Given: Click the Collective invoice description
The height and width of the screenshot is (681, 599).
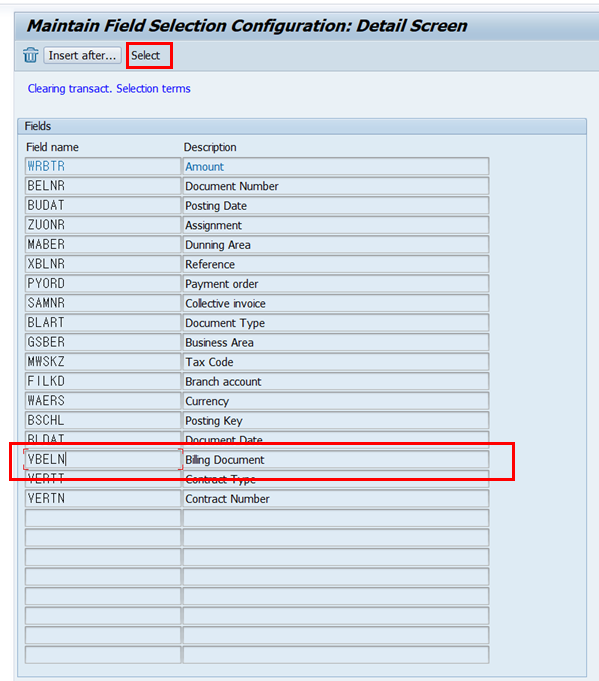Looking at the screenshot, I should pos(336,303).
